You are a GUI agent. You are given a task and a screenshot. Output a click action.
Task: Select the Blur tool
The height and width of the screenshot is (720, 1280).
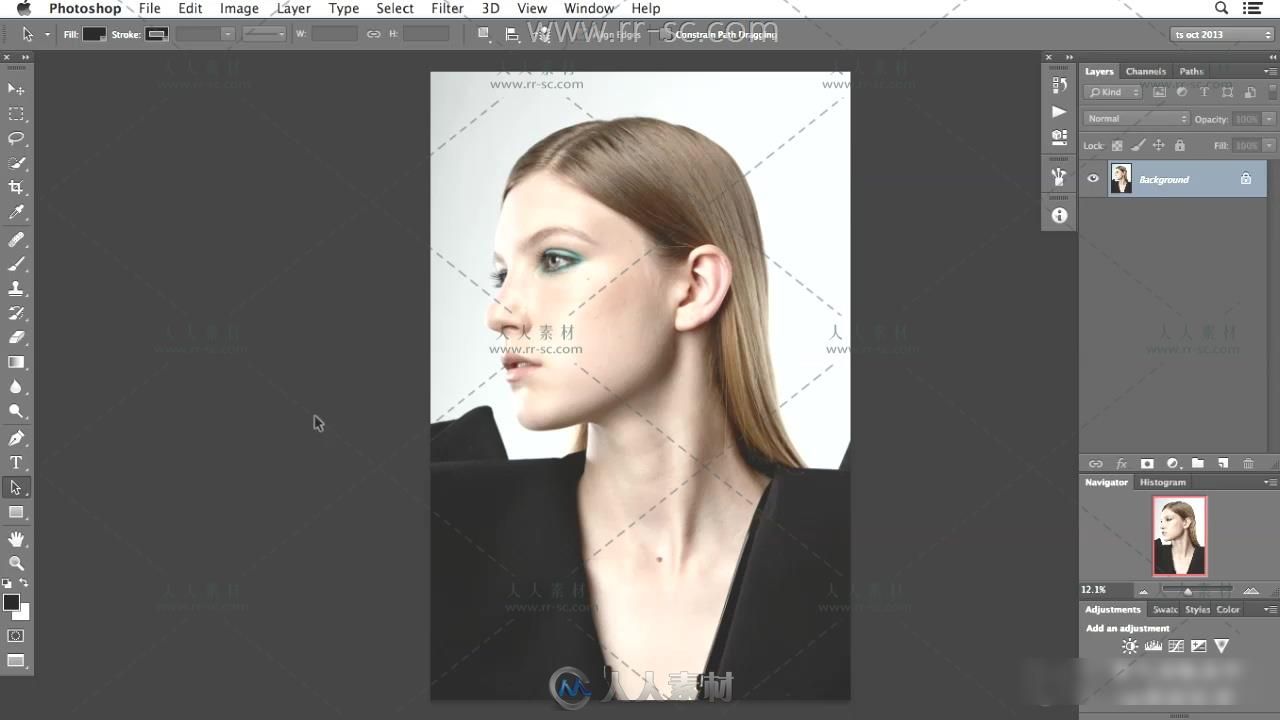[x=16, y=387]
